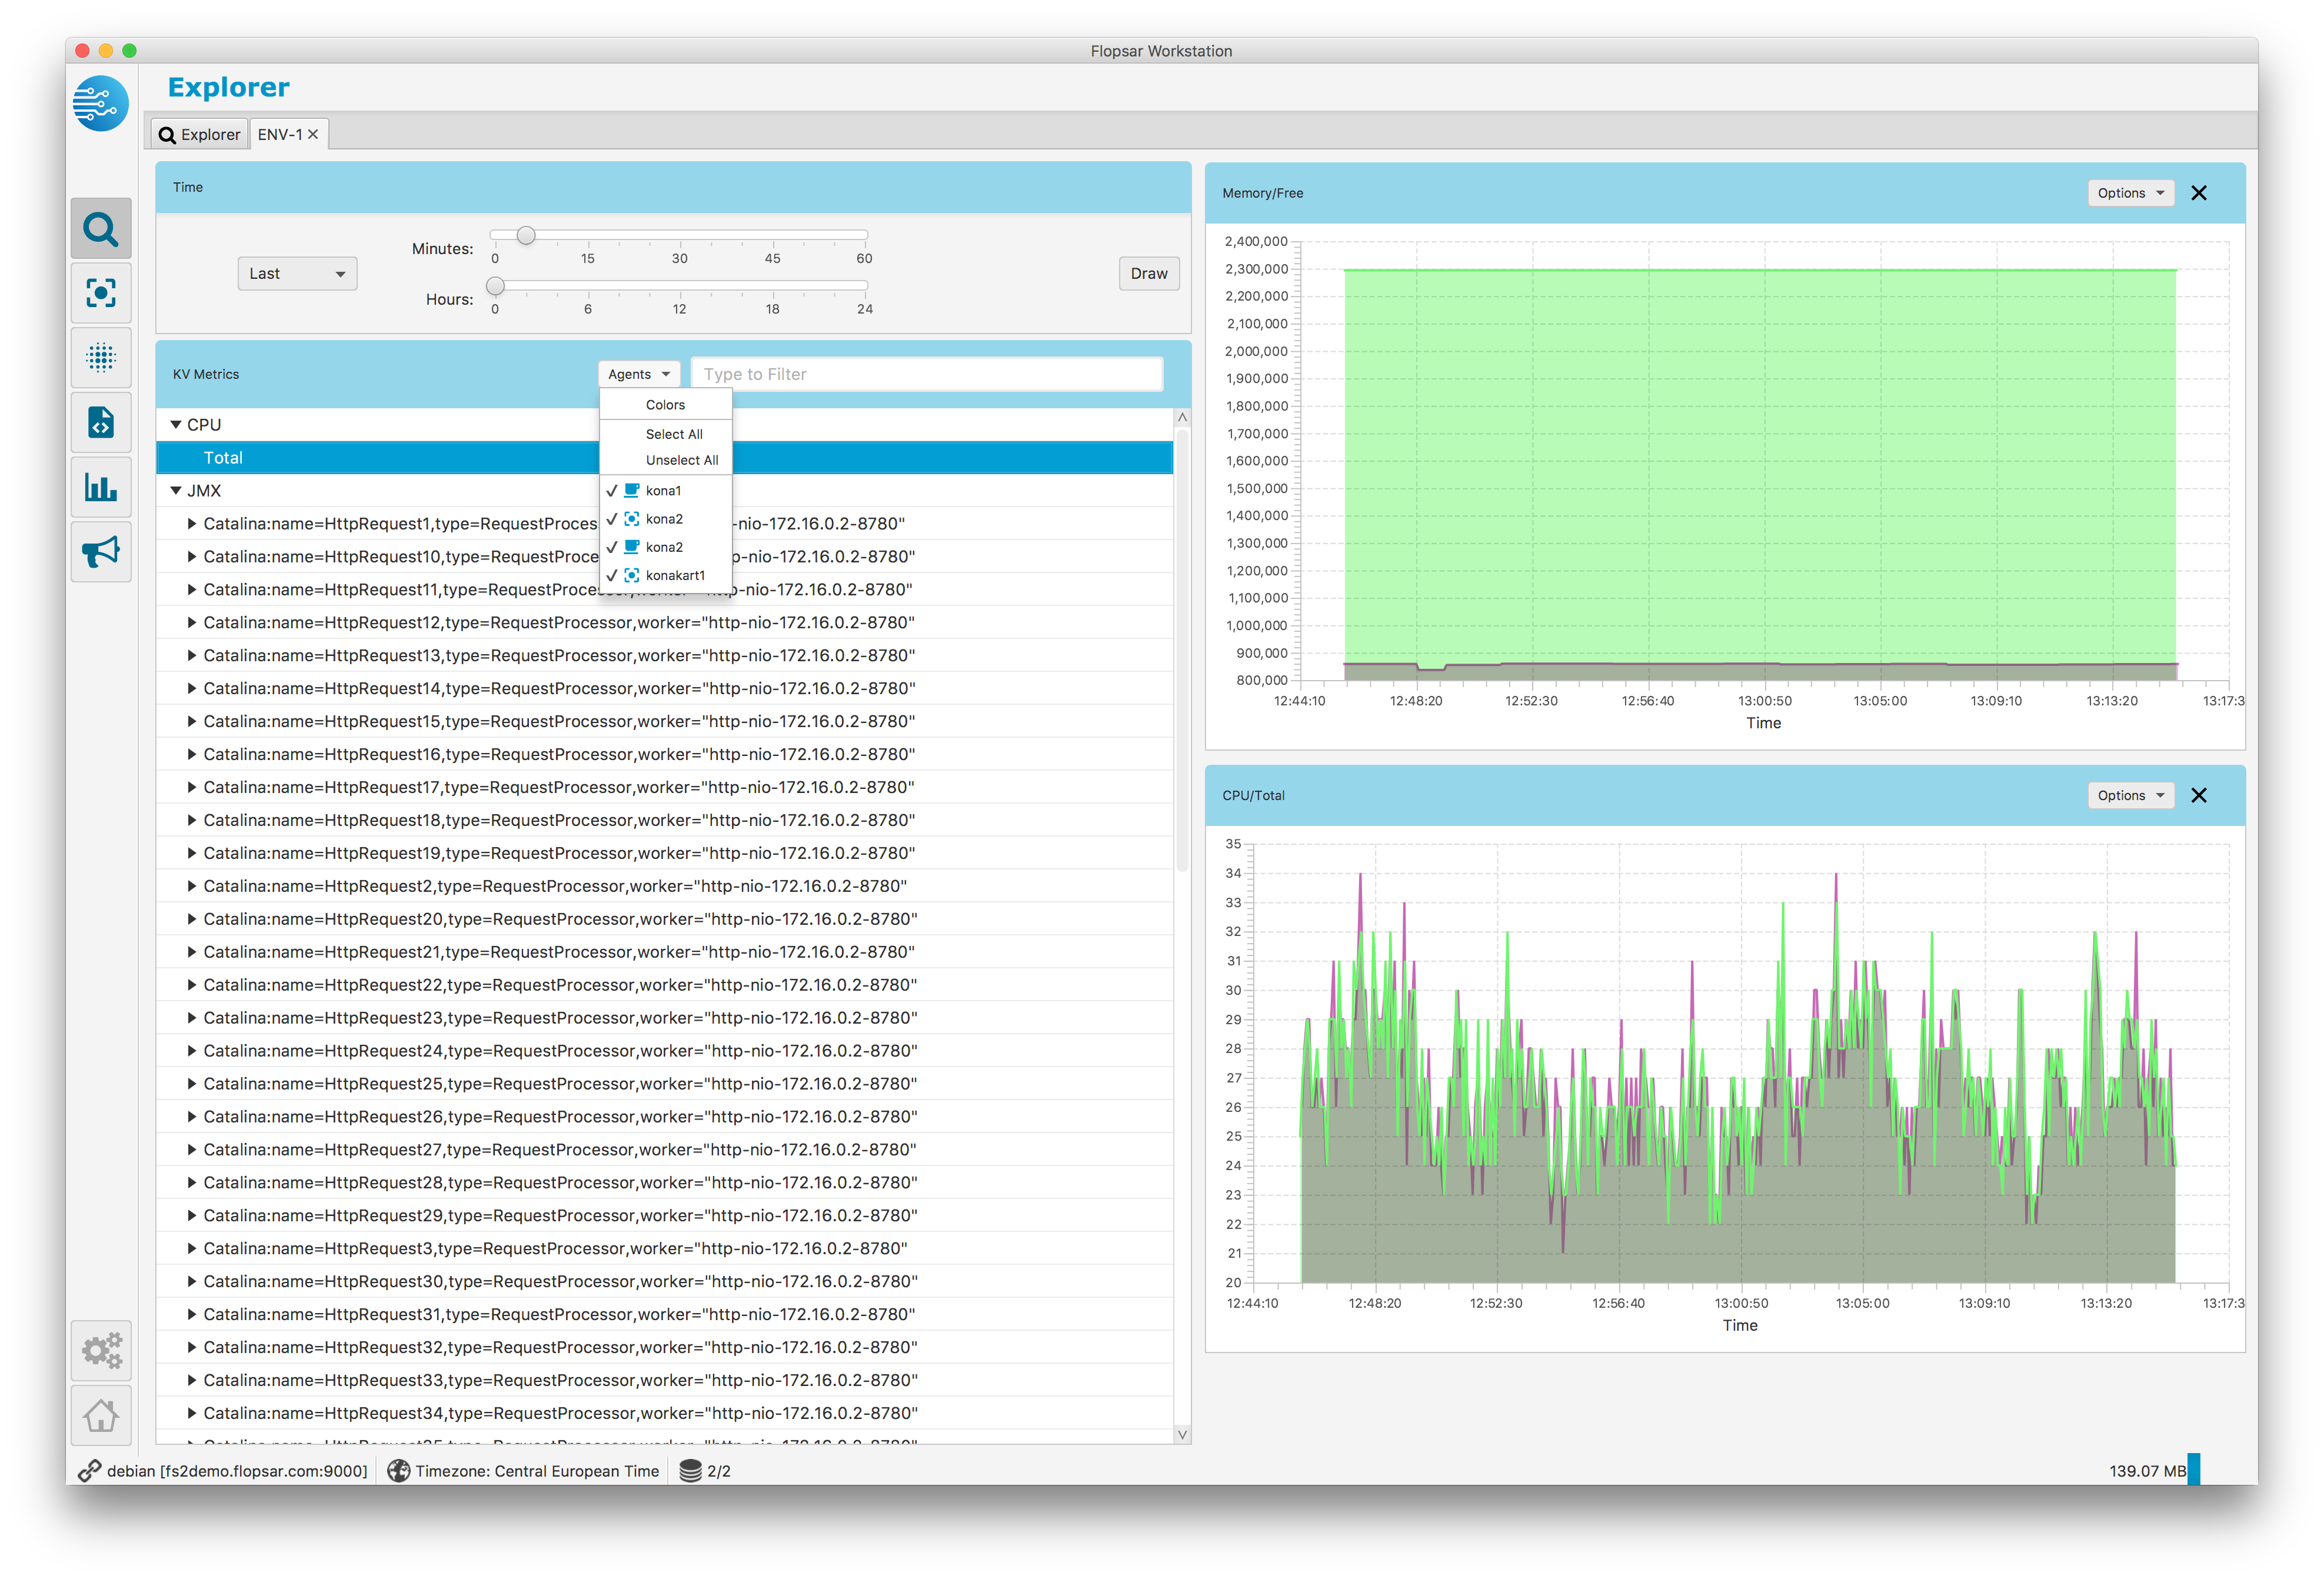Select the HttpRequest30 RequestProcessor row

click(664, 1281)
